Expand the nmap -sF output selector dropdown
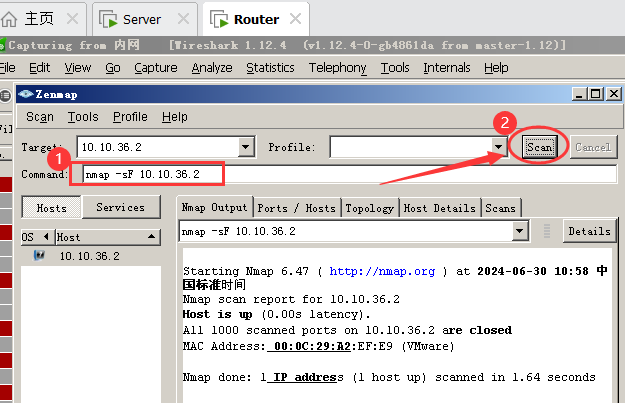 [520, 231]
